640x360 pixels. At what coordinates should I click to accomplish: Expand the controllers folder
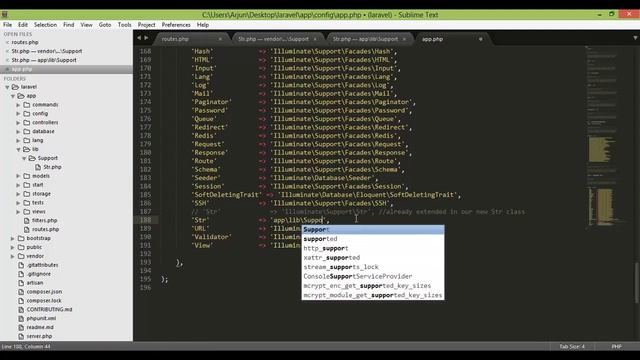18,123
